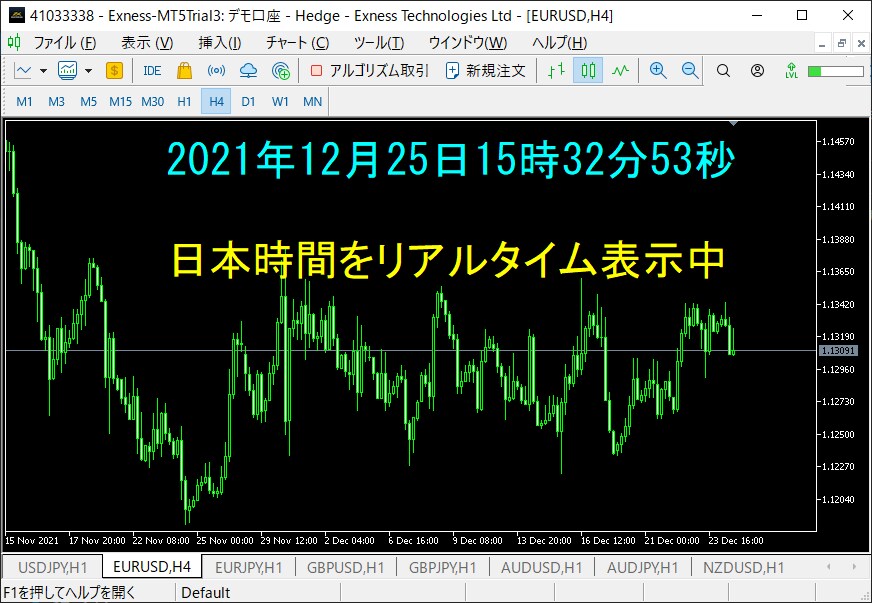Open the templates/indicators chart icon
This screenshot has width=872, height=603.
tap(67, 71)
